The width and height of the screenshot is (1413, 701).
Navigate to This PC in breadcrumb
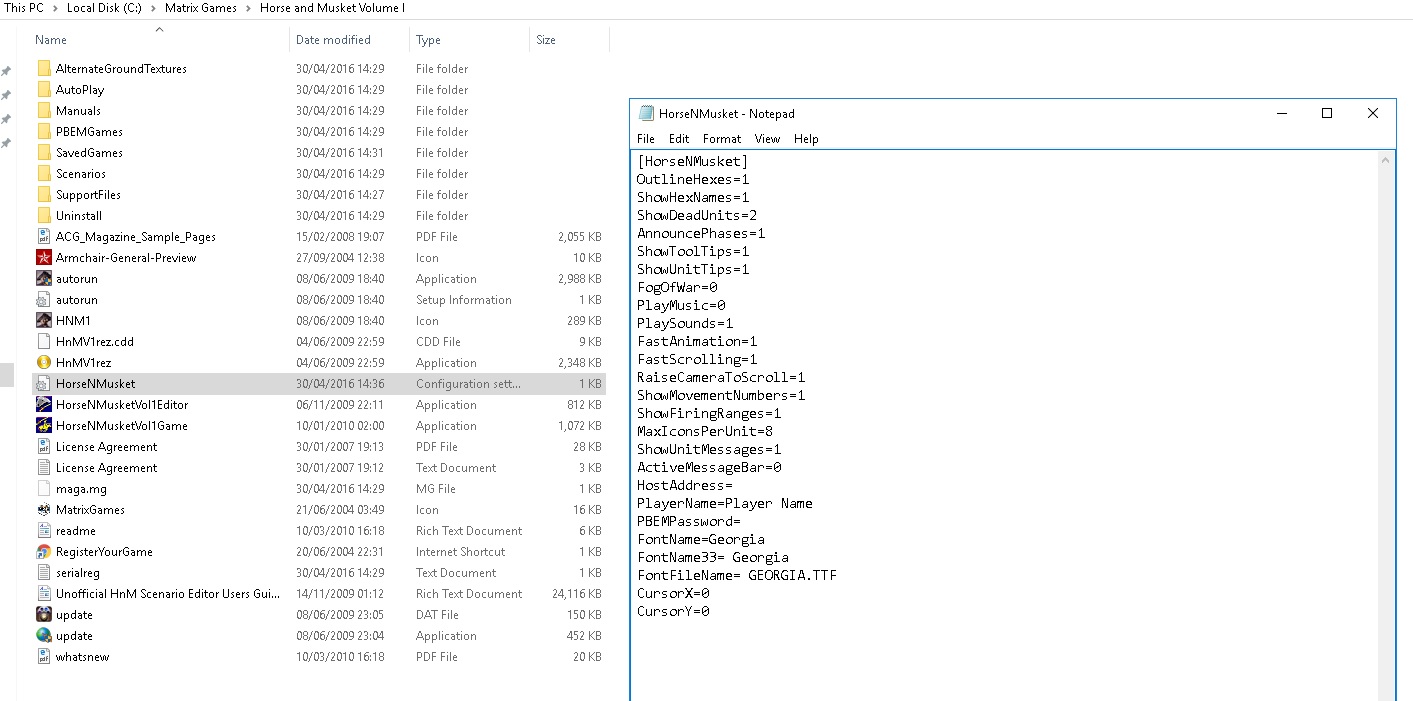click(x=24, y=8)
